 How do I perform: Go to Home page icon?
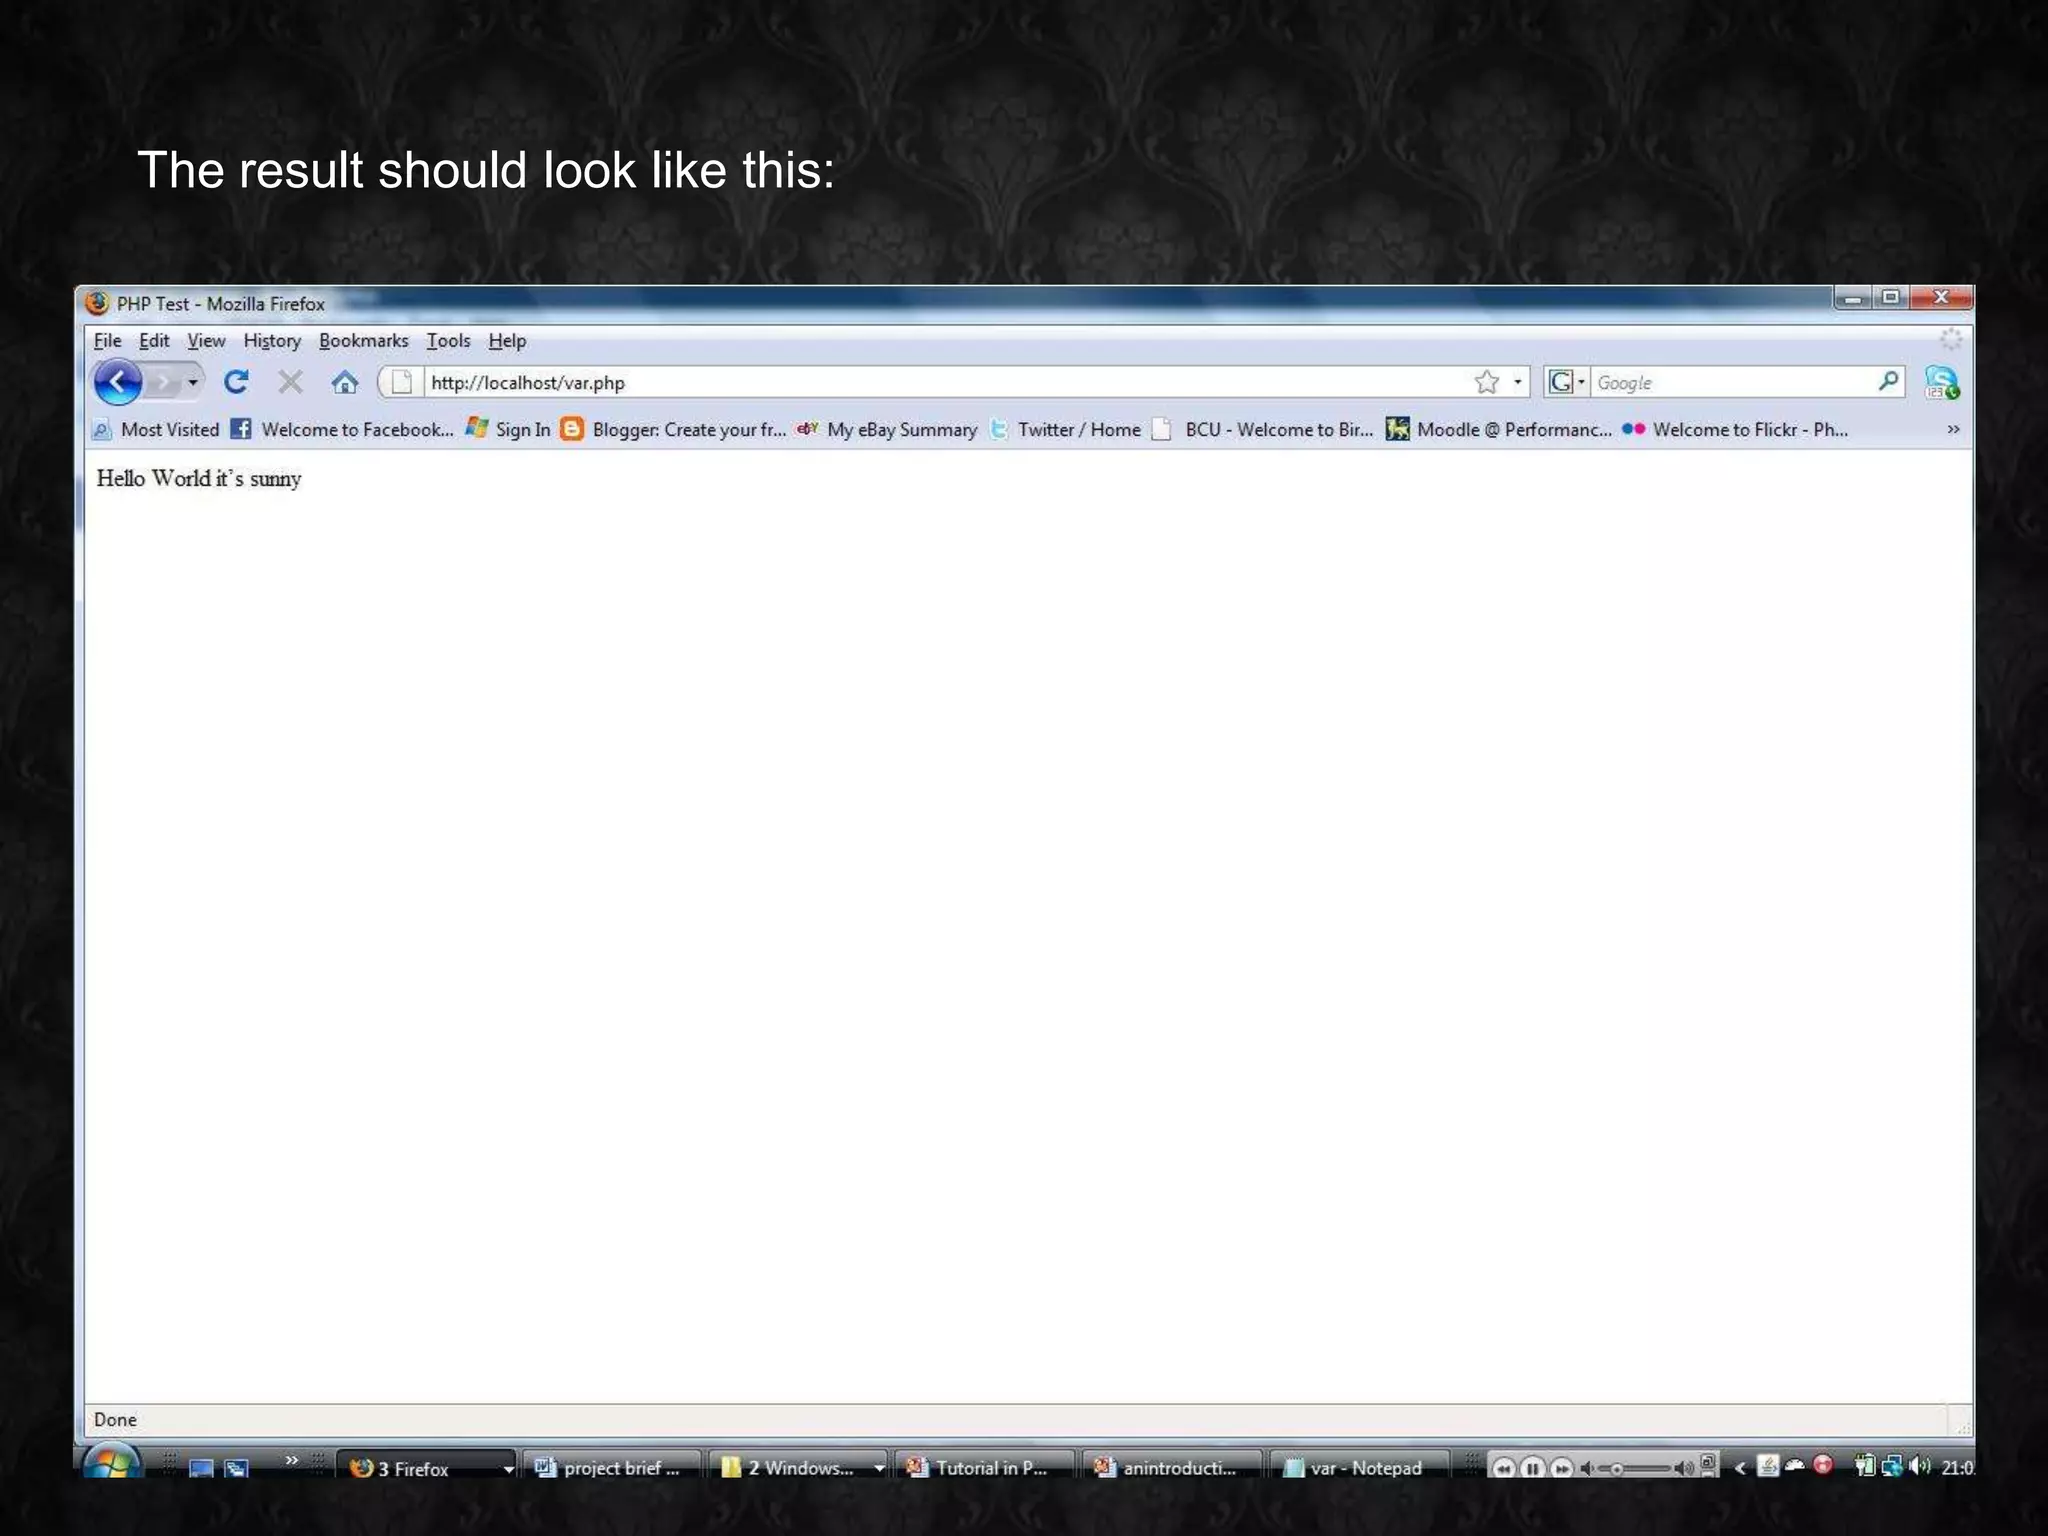pyautogui.click(x=345, y=382)
